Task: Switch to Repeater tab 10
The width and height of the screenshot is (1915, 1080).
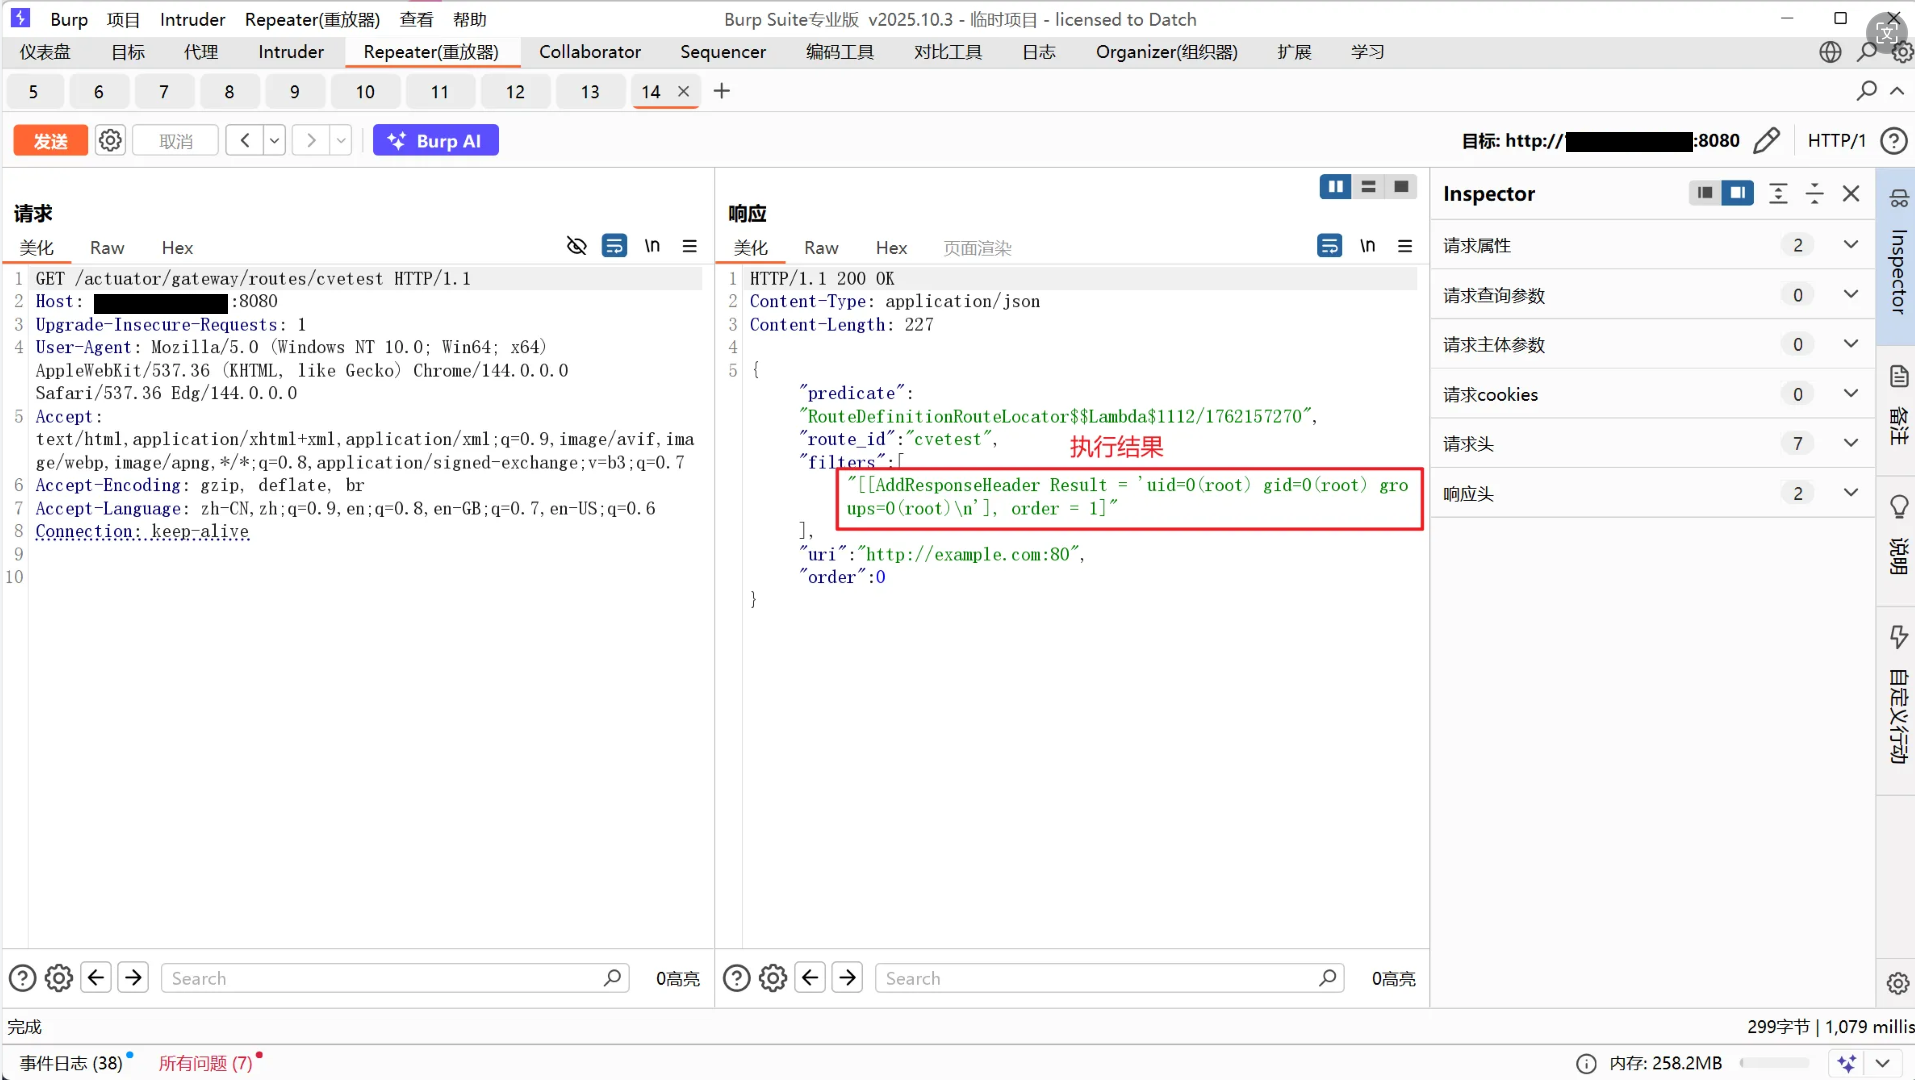Action: click(x=365, y=92)
